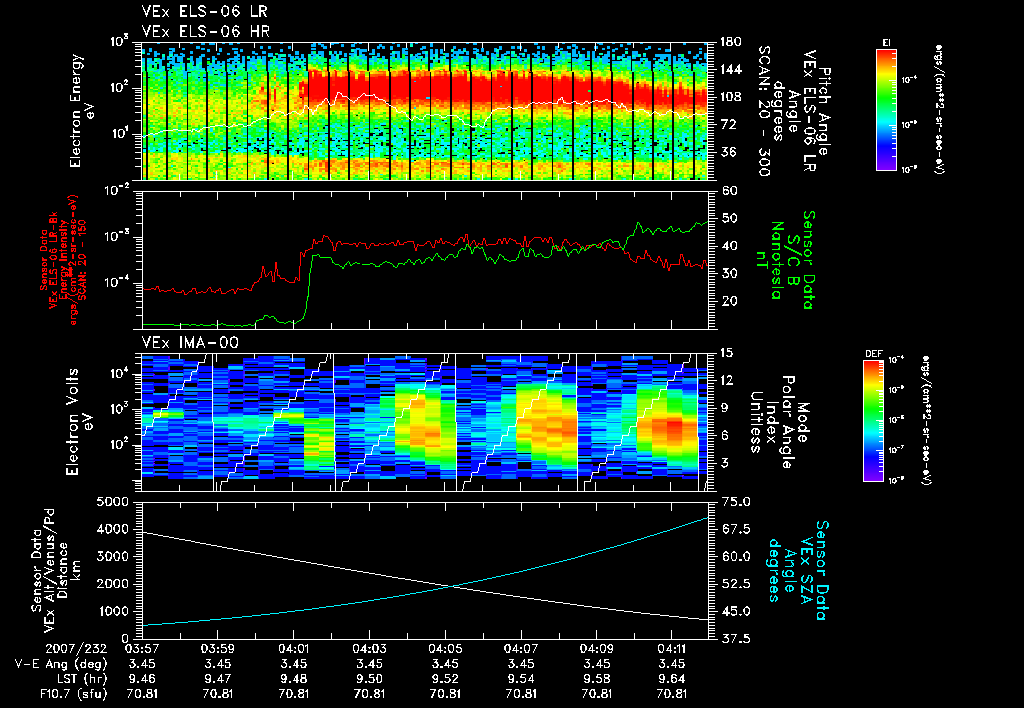Click the time tick label '04:07'
Image resolution: width=1024 pixels, height=708 pixels.
click(520, 649)
